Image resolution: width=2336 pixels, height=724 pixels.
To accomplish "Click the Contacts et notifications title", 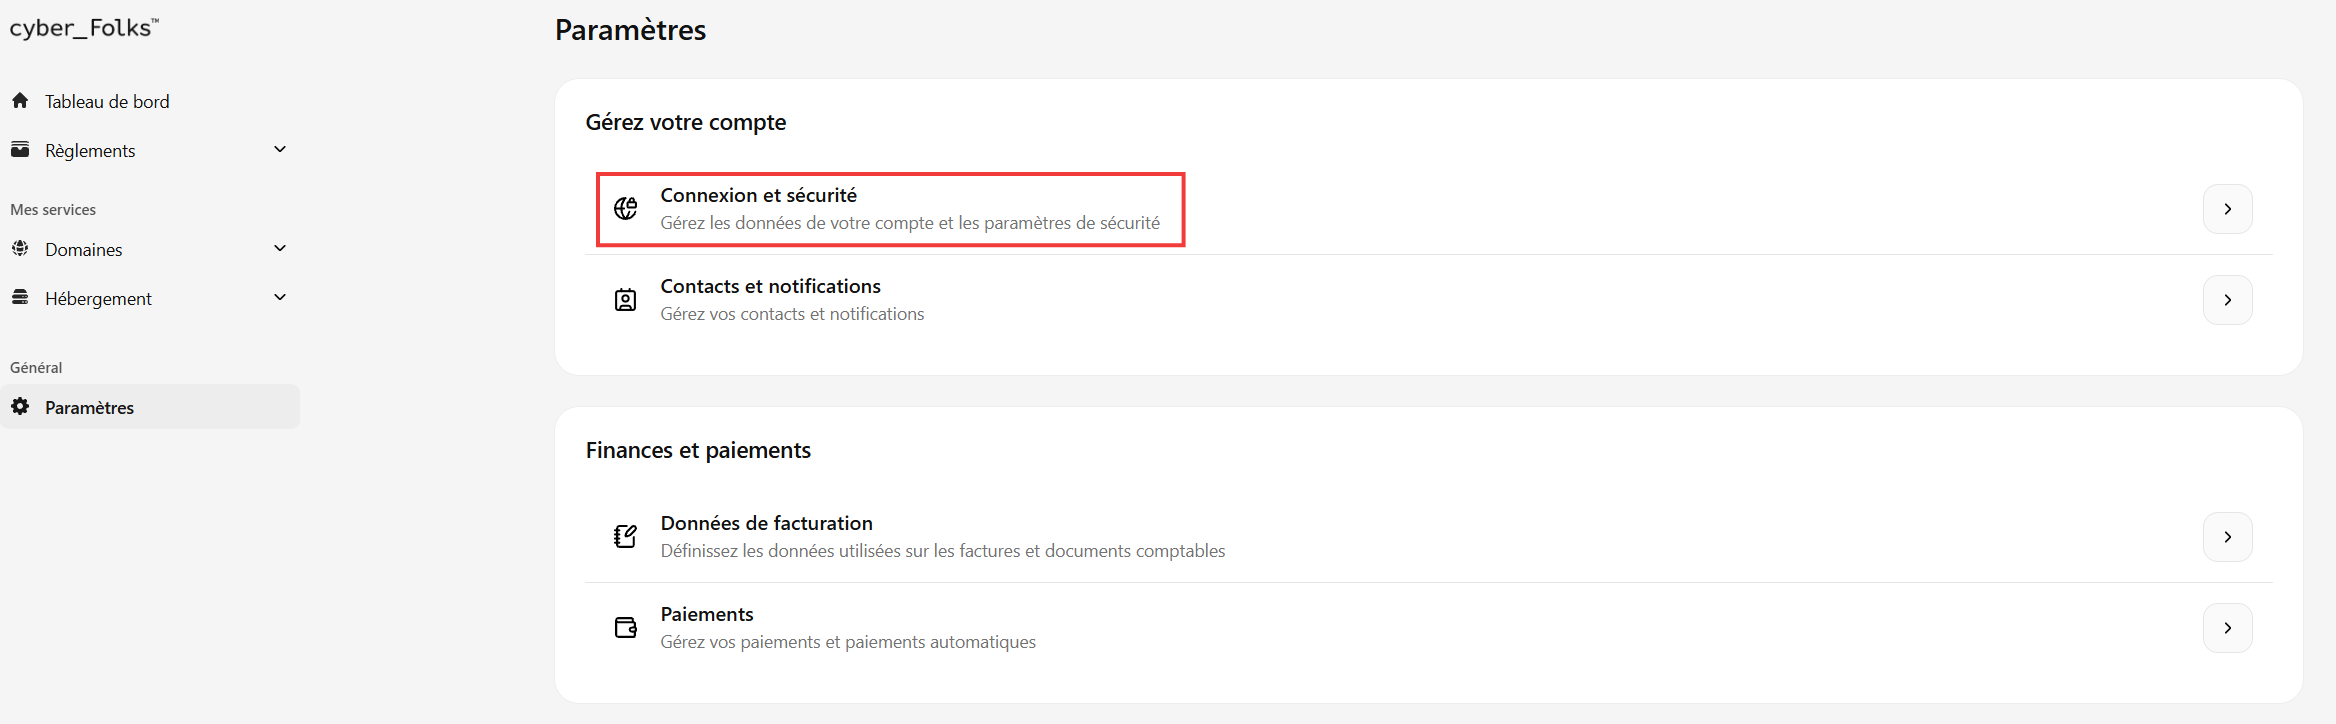I will point(770,286).
